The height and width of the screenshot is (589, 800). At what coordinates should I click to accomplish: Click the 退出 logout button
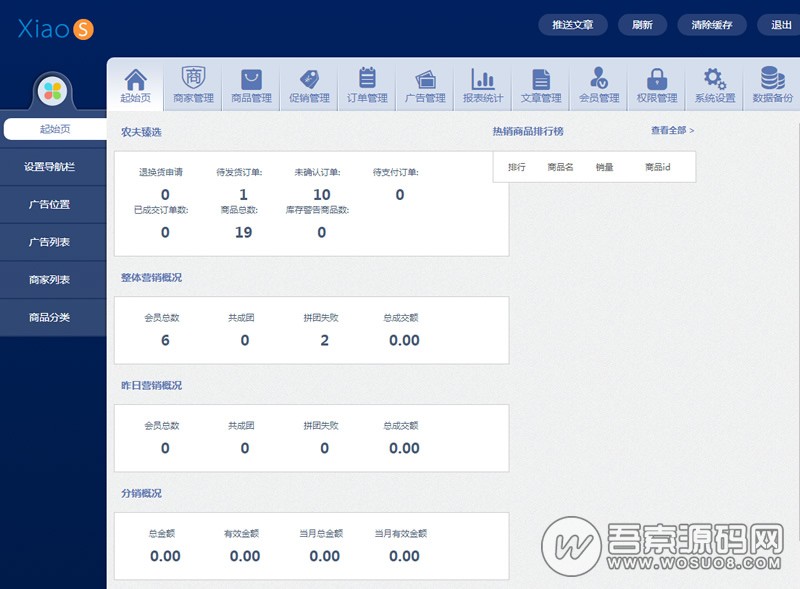pos(781,25)
